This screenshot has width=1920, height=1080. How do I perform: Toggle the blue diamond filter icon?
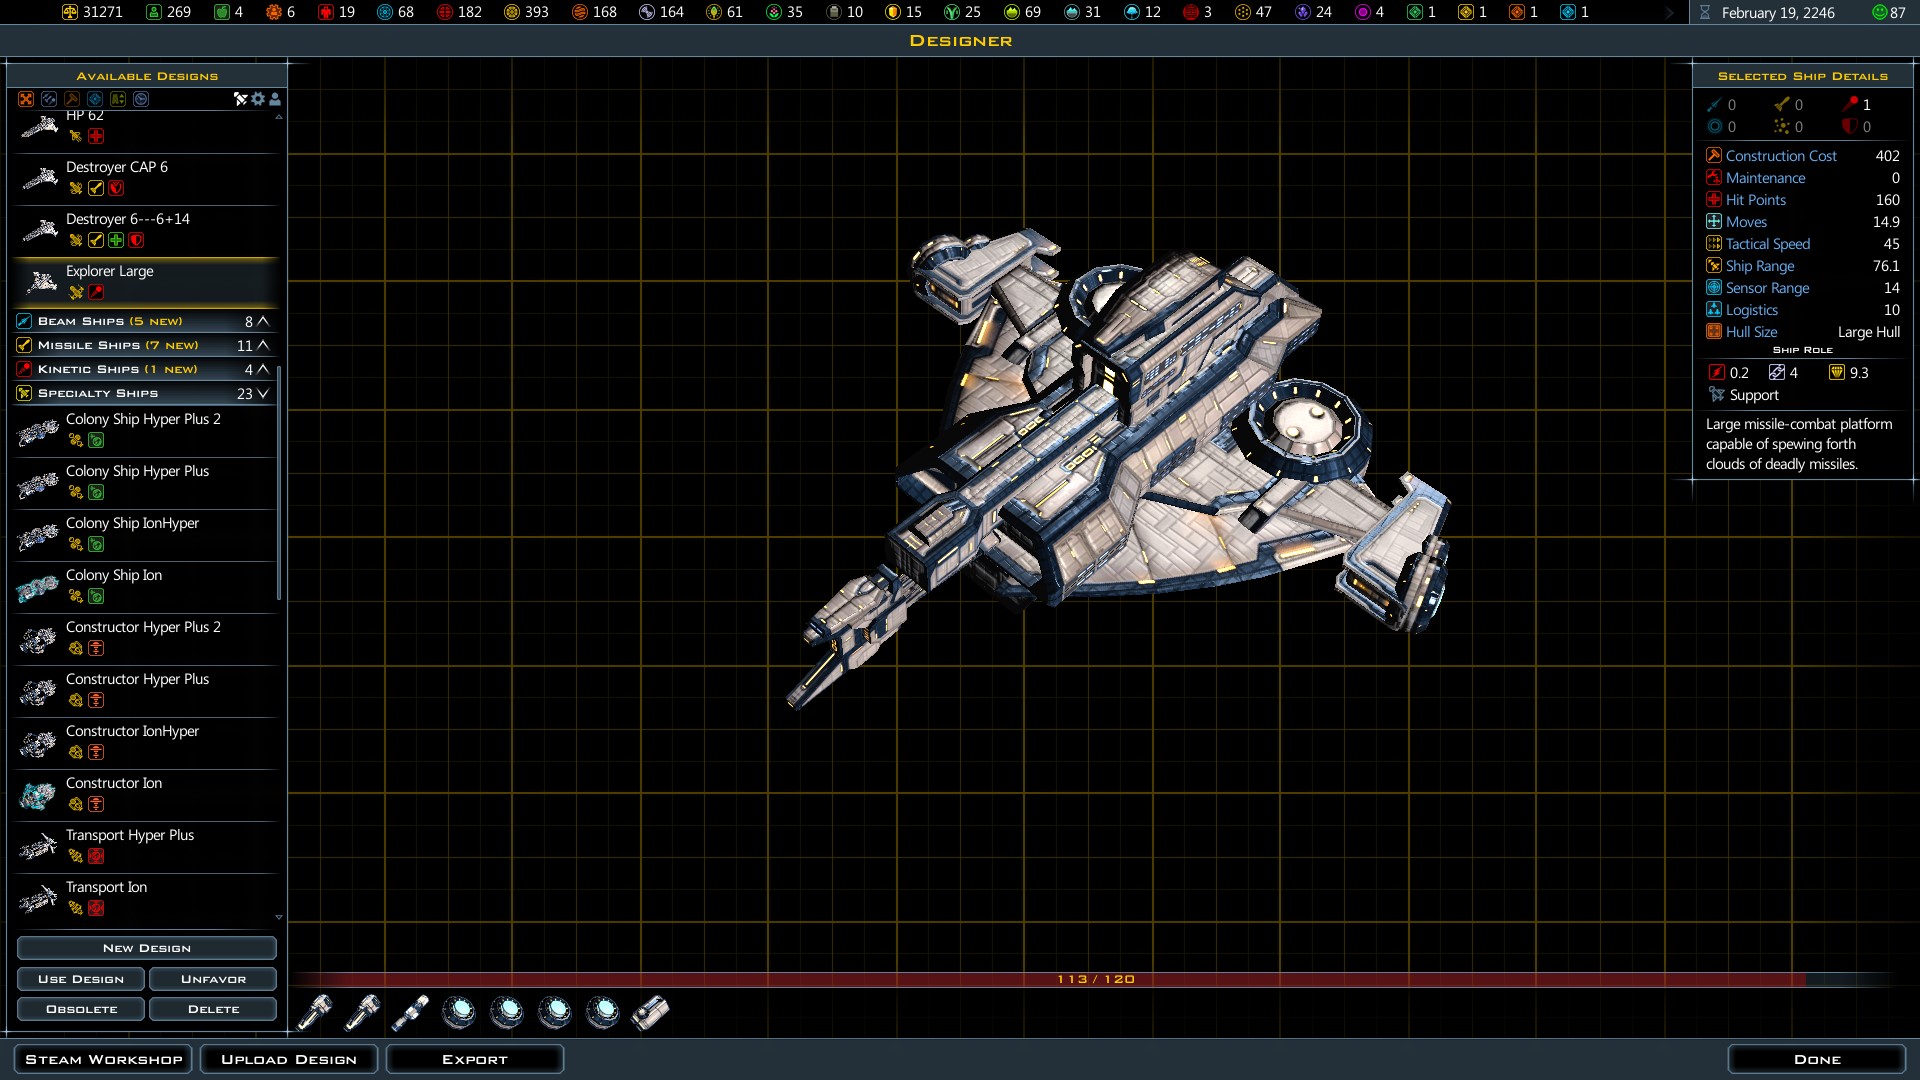click(95, 99)
